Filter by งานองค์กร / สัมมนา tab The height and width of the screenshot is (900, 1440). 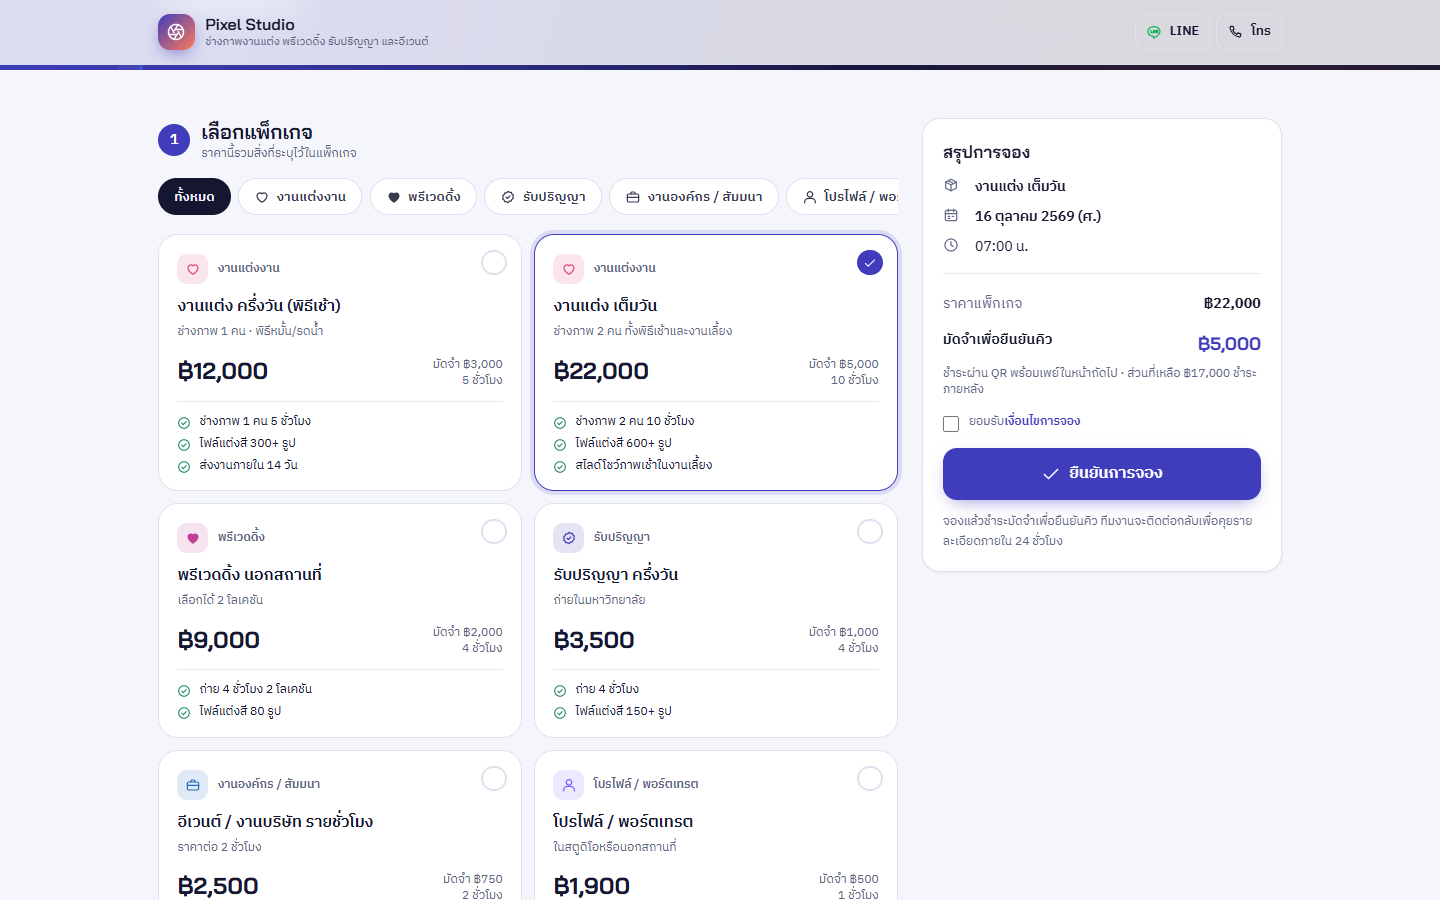694,197
